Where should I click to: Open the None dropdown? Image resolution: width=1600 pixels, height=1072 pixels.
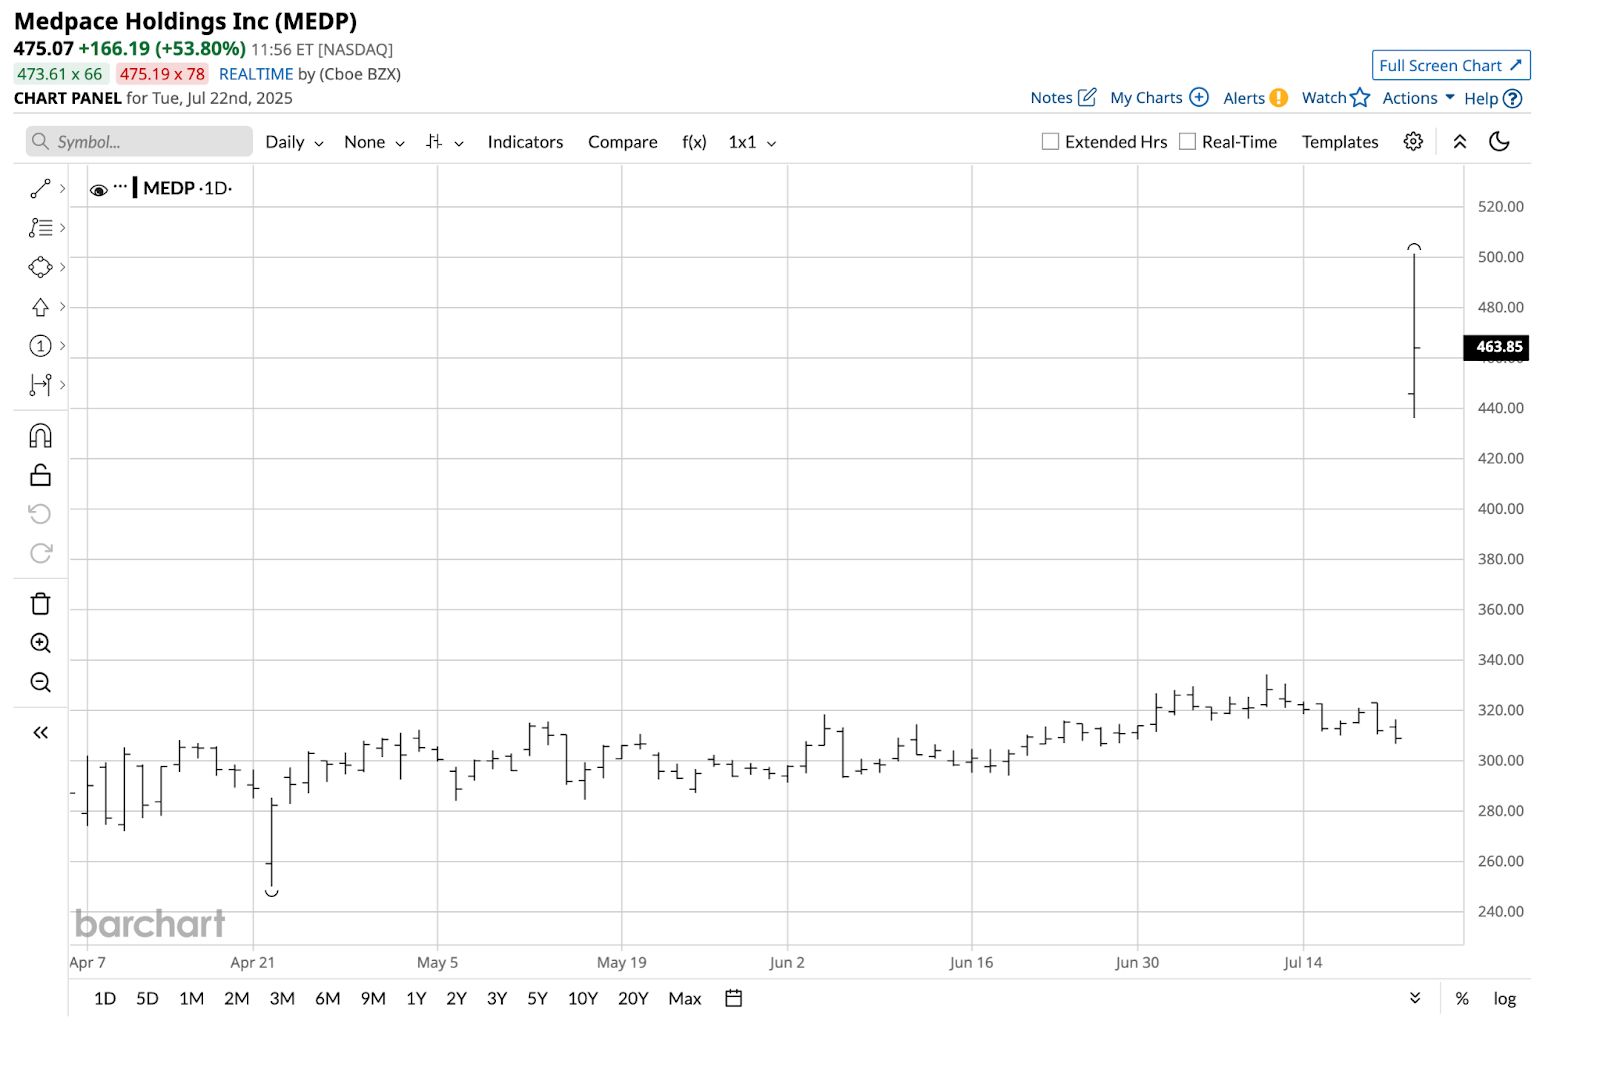374,142
